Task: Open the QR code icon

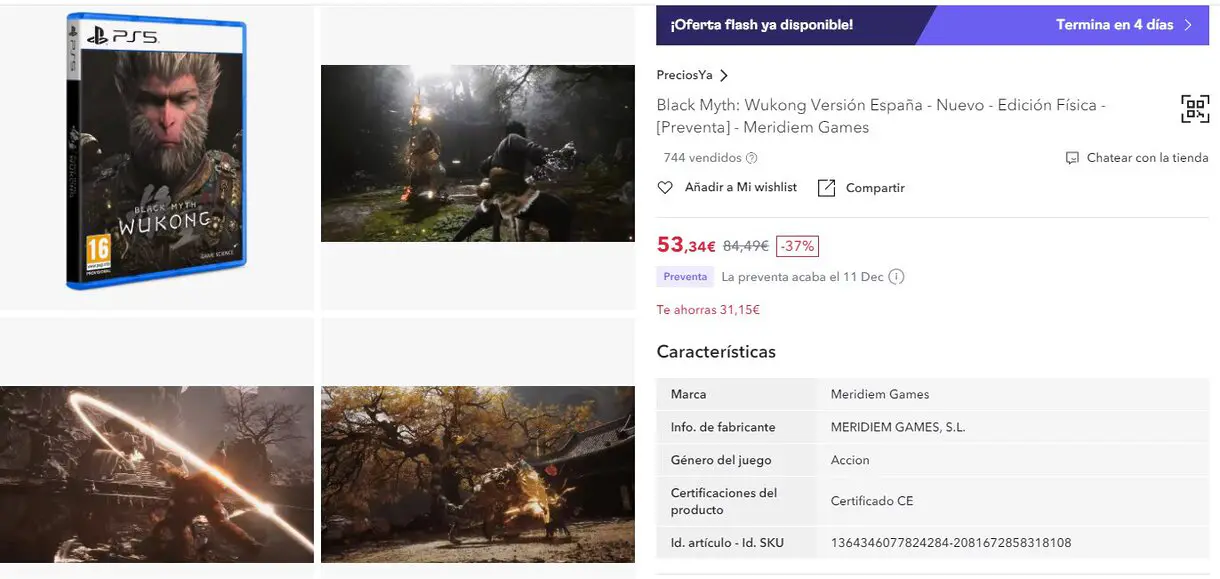Action: tap(1195, 109)
